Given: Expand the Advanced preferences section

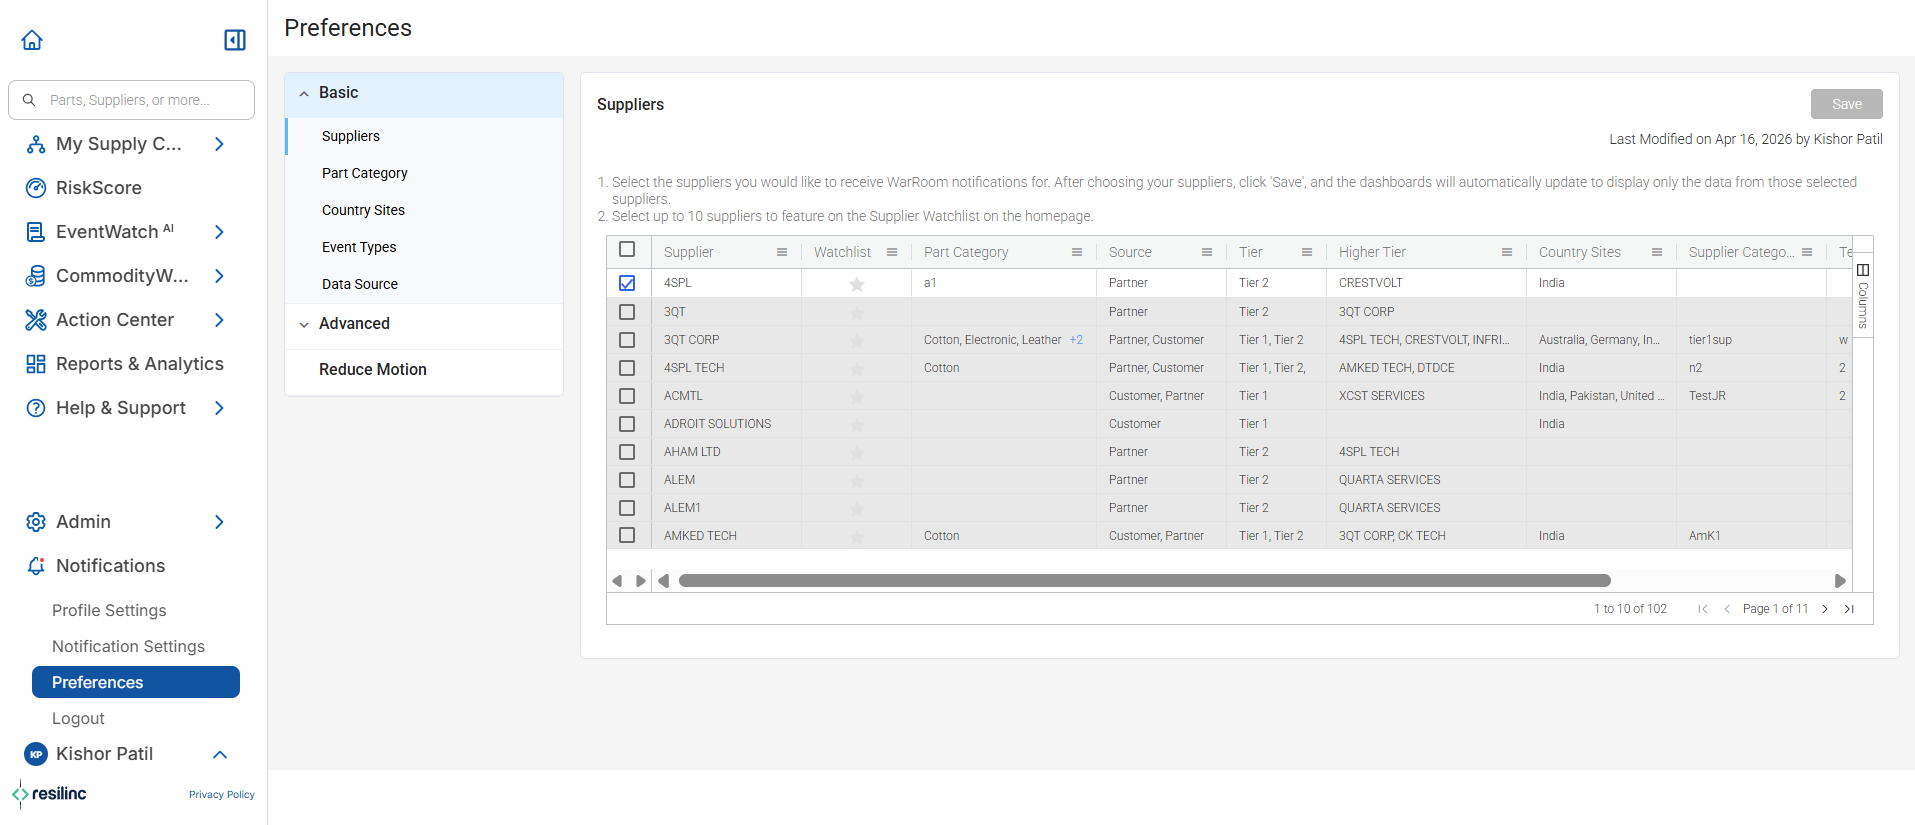Looking at the screenshot, I should (x=424, y=324).
